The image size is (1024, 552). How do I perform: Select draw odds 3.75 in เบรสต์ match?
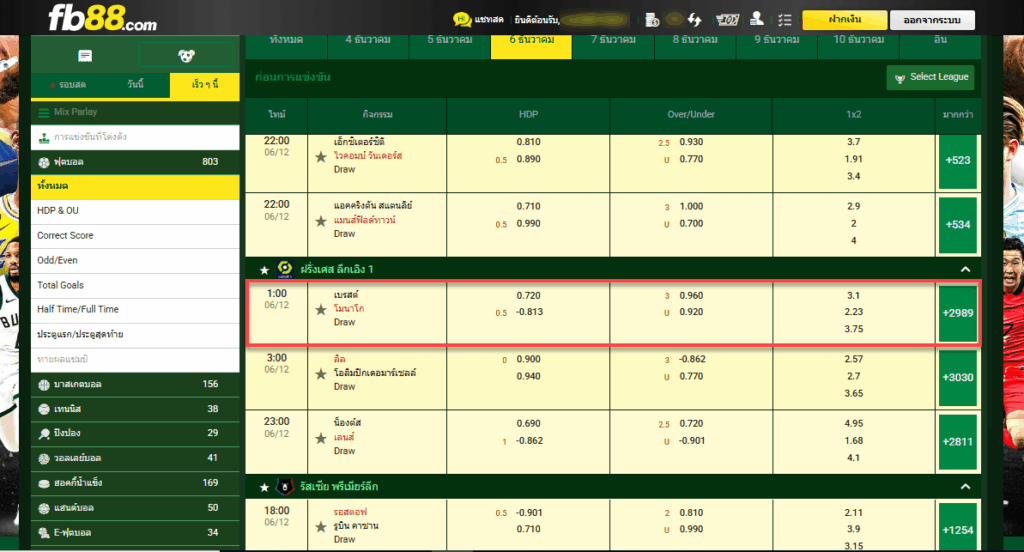[854, 329]
